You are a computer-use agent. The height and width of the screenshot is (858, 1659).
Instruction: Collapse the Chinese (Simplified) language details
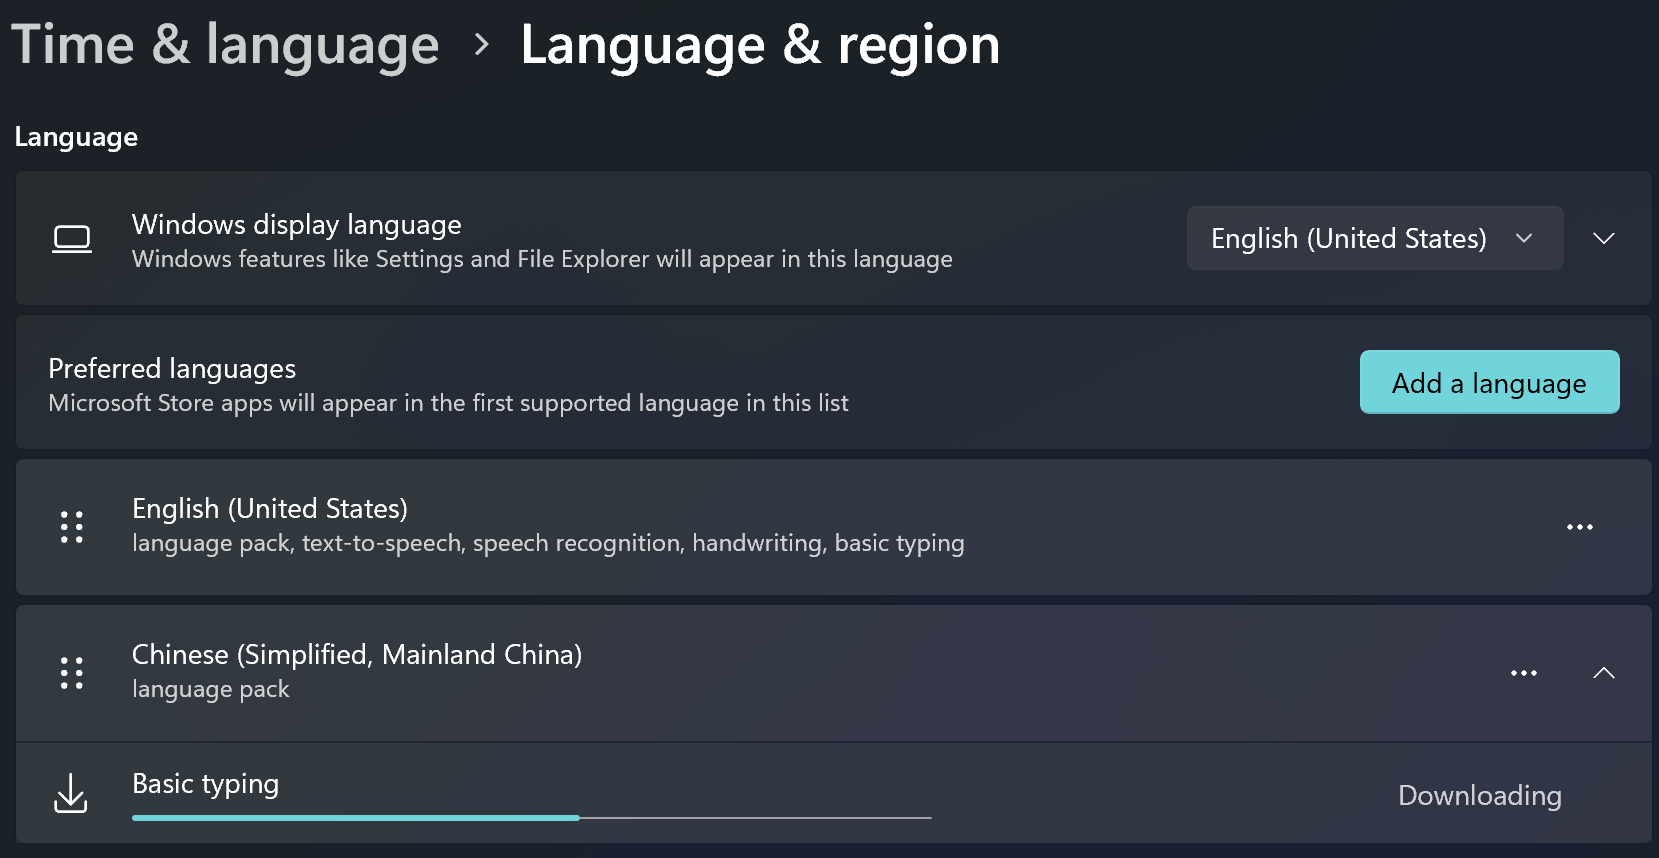click(x=1604, y=673)
